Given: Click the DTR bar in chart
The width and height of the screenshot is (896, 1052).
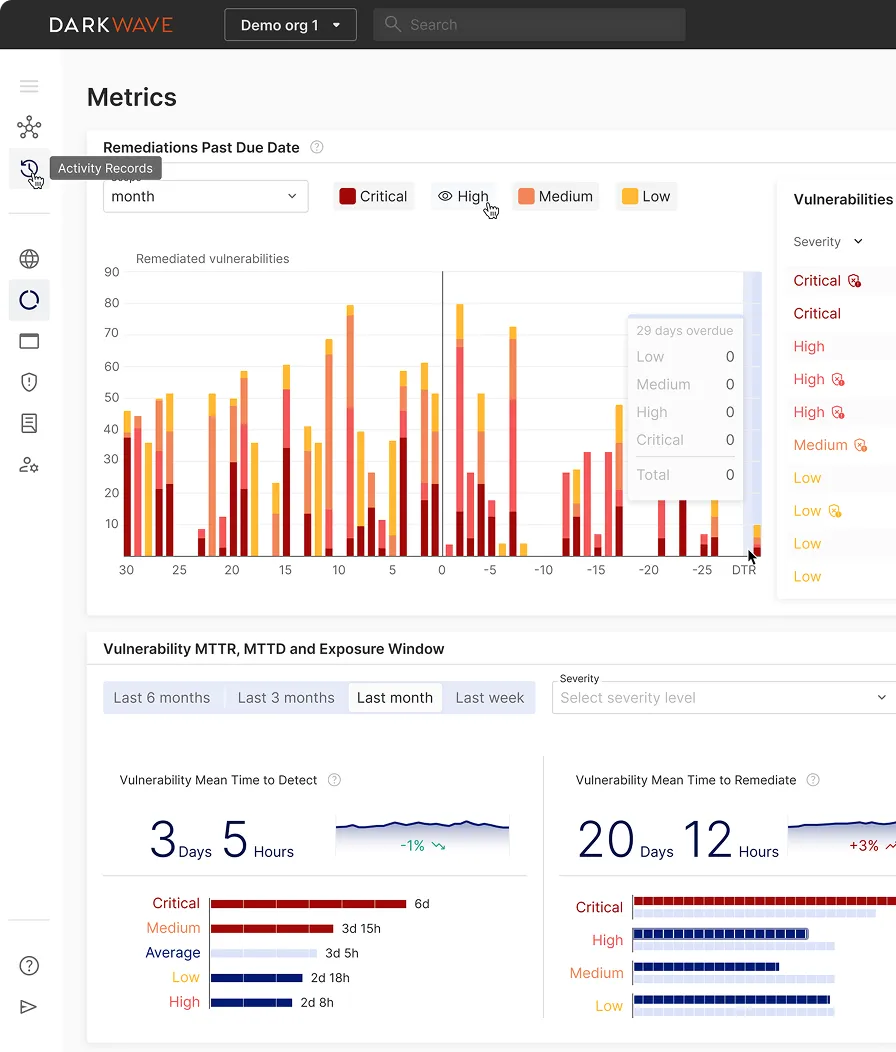Looking at the screenshot, I should coord(756,541).
